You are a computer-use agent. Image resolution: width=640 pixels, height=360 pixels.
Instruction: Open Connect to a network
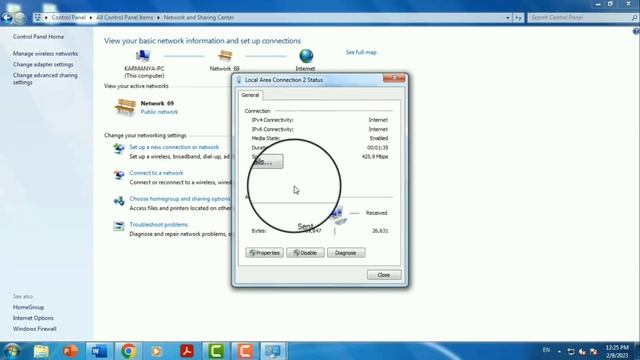(156, 173)
